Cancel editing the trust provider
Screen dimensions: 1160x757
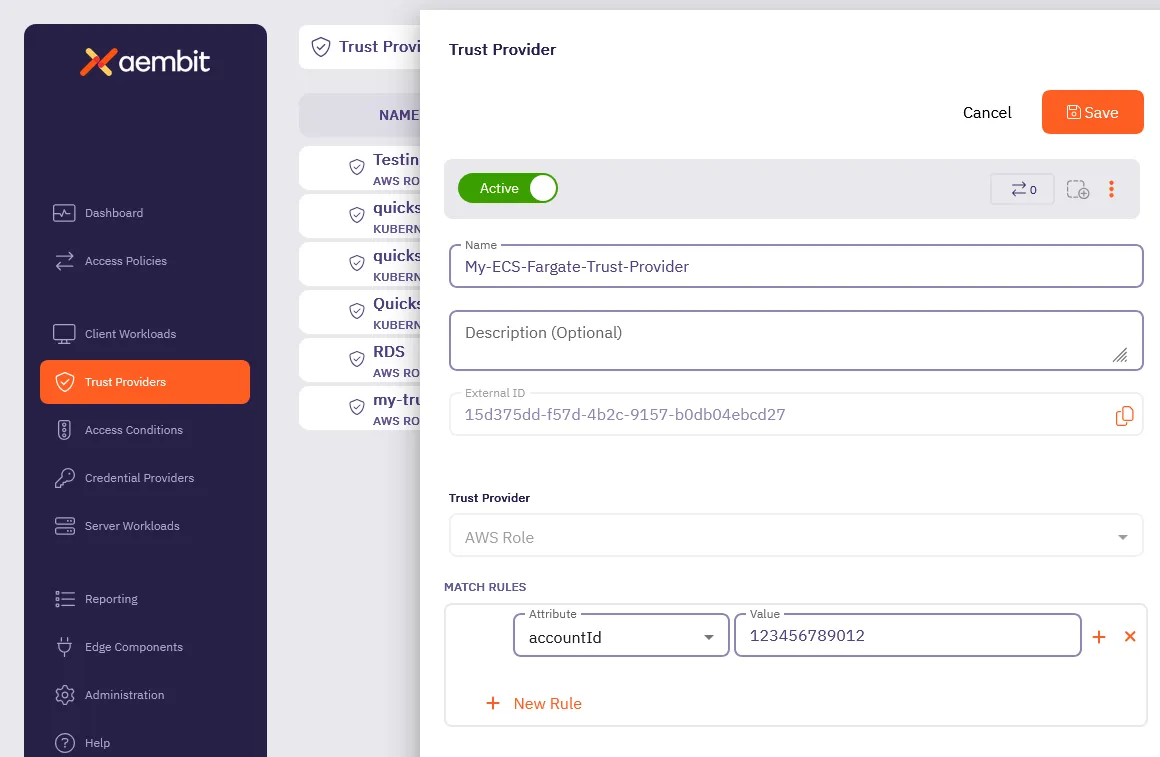click(986, 112)
